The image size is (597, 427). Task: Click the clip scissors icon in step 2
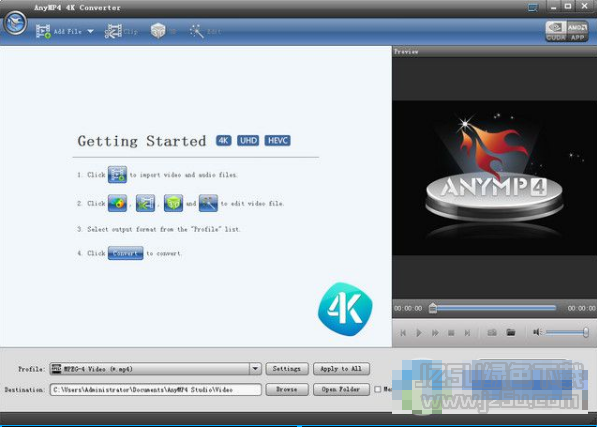click(145, 203)
